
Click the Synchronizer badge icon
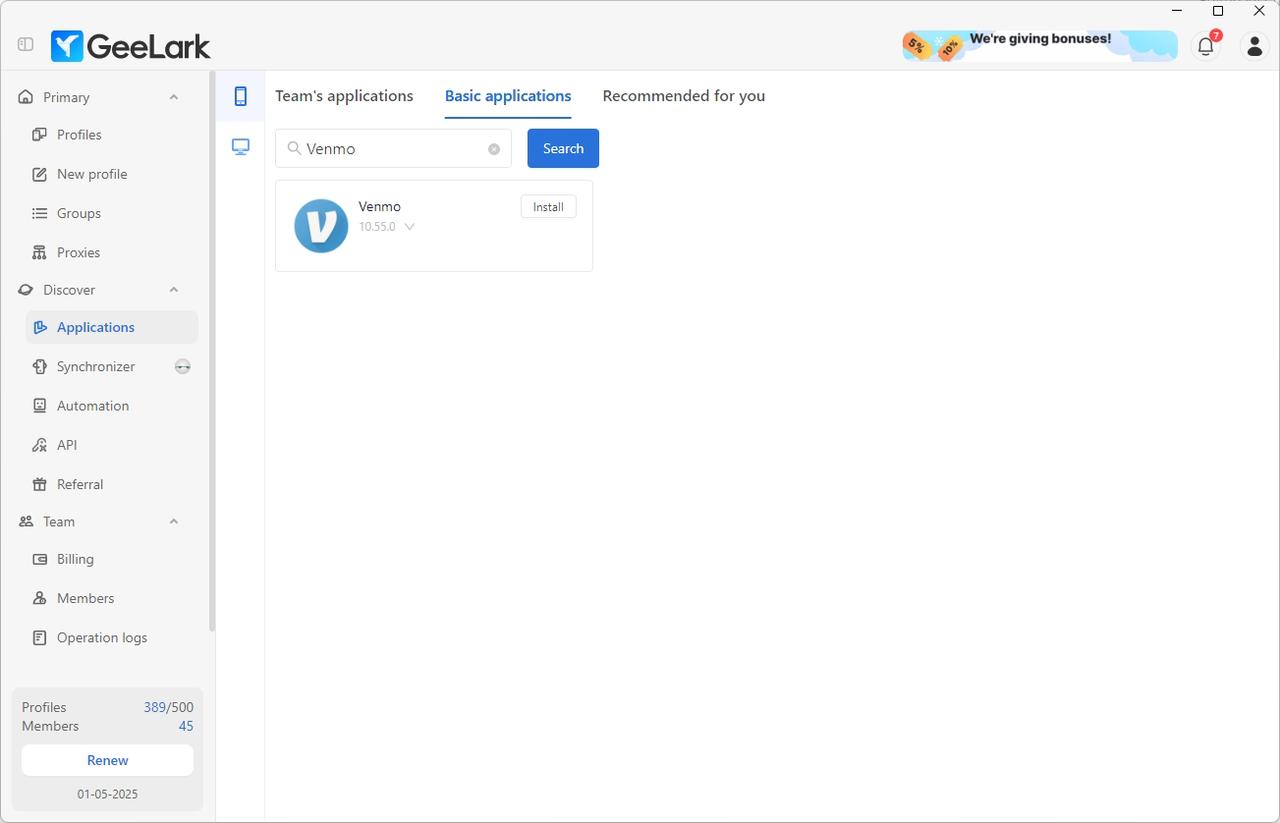(x=182, y=367)
